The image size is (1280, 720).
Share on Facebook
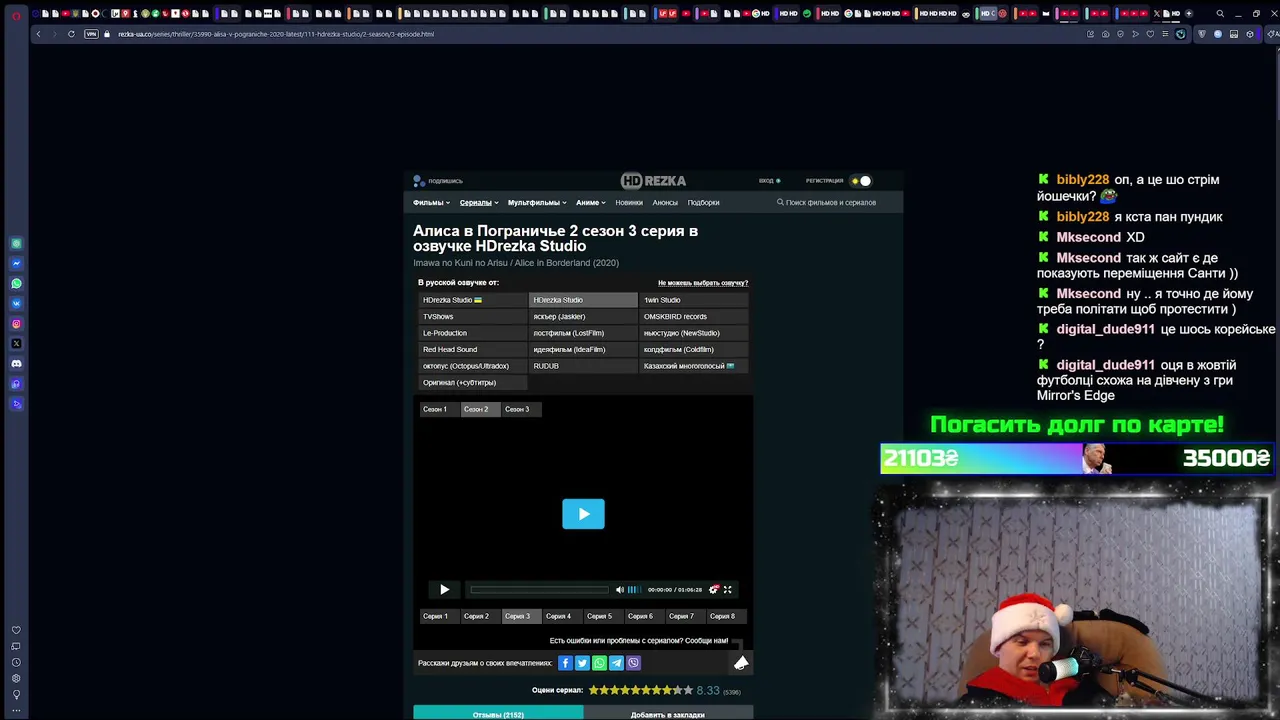(x=565, y=663)
